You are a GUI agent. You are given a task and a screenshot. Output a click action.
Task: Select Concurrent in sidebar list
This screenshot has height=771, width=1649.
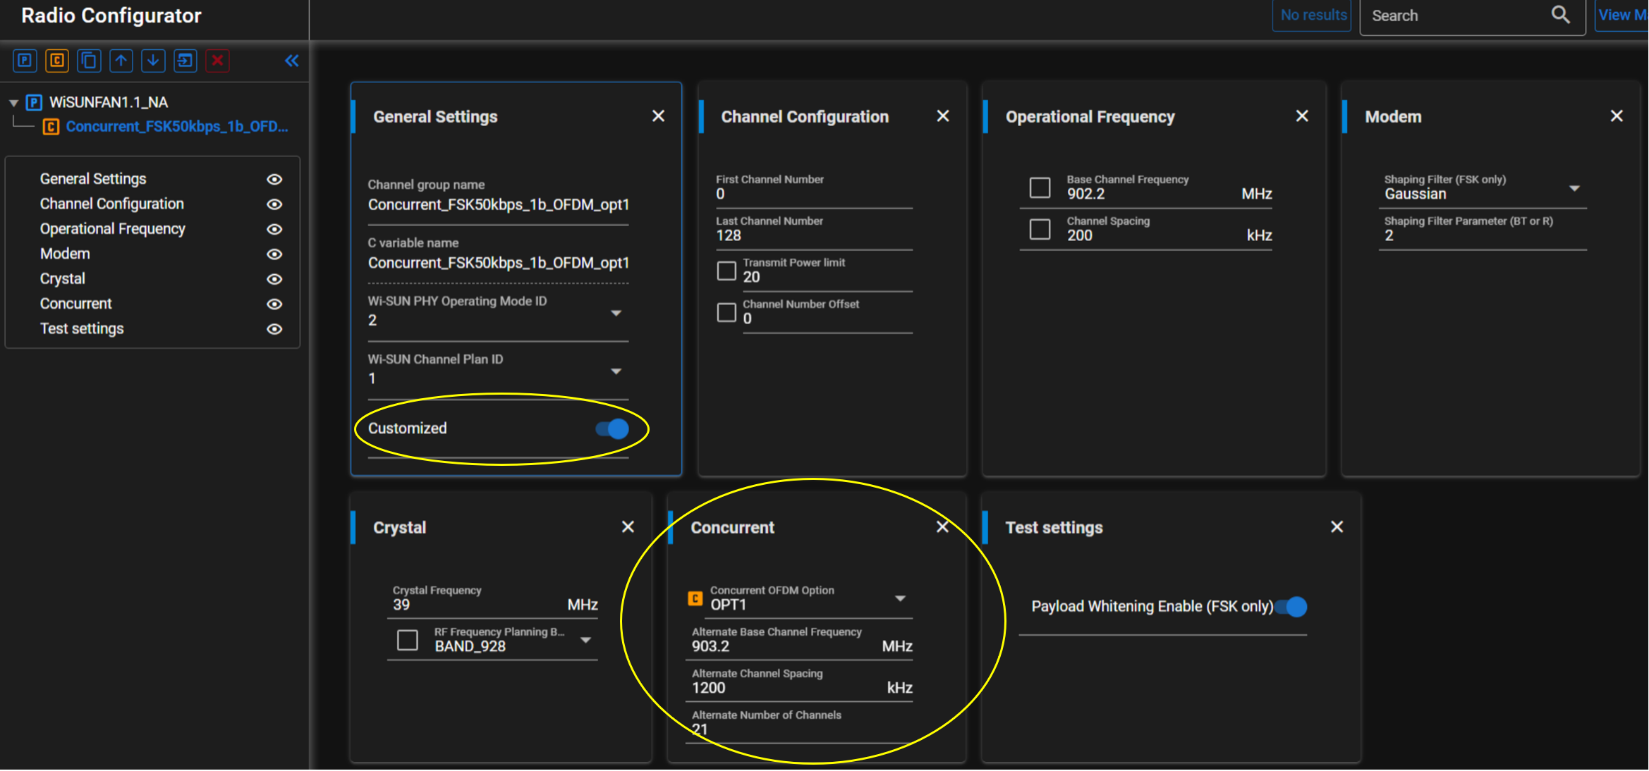click(76, 304)
